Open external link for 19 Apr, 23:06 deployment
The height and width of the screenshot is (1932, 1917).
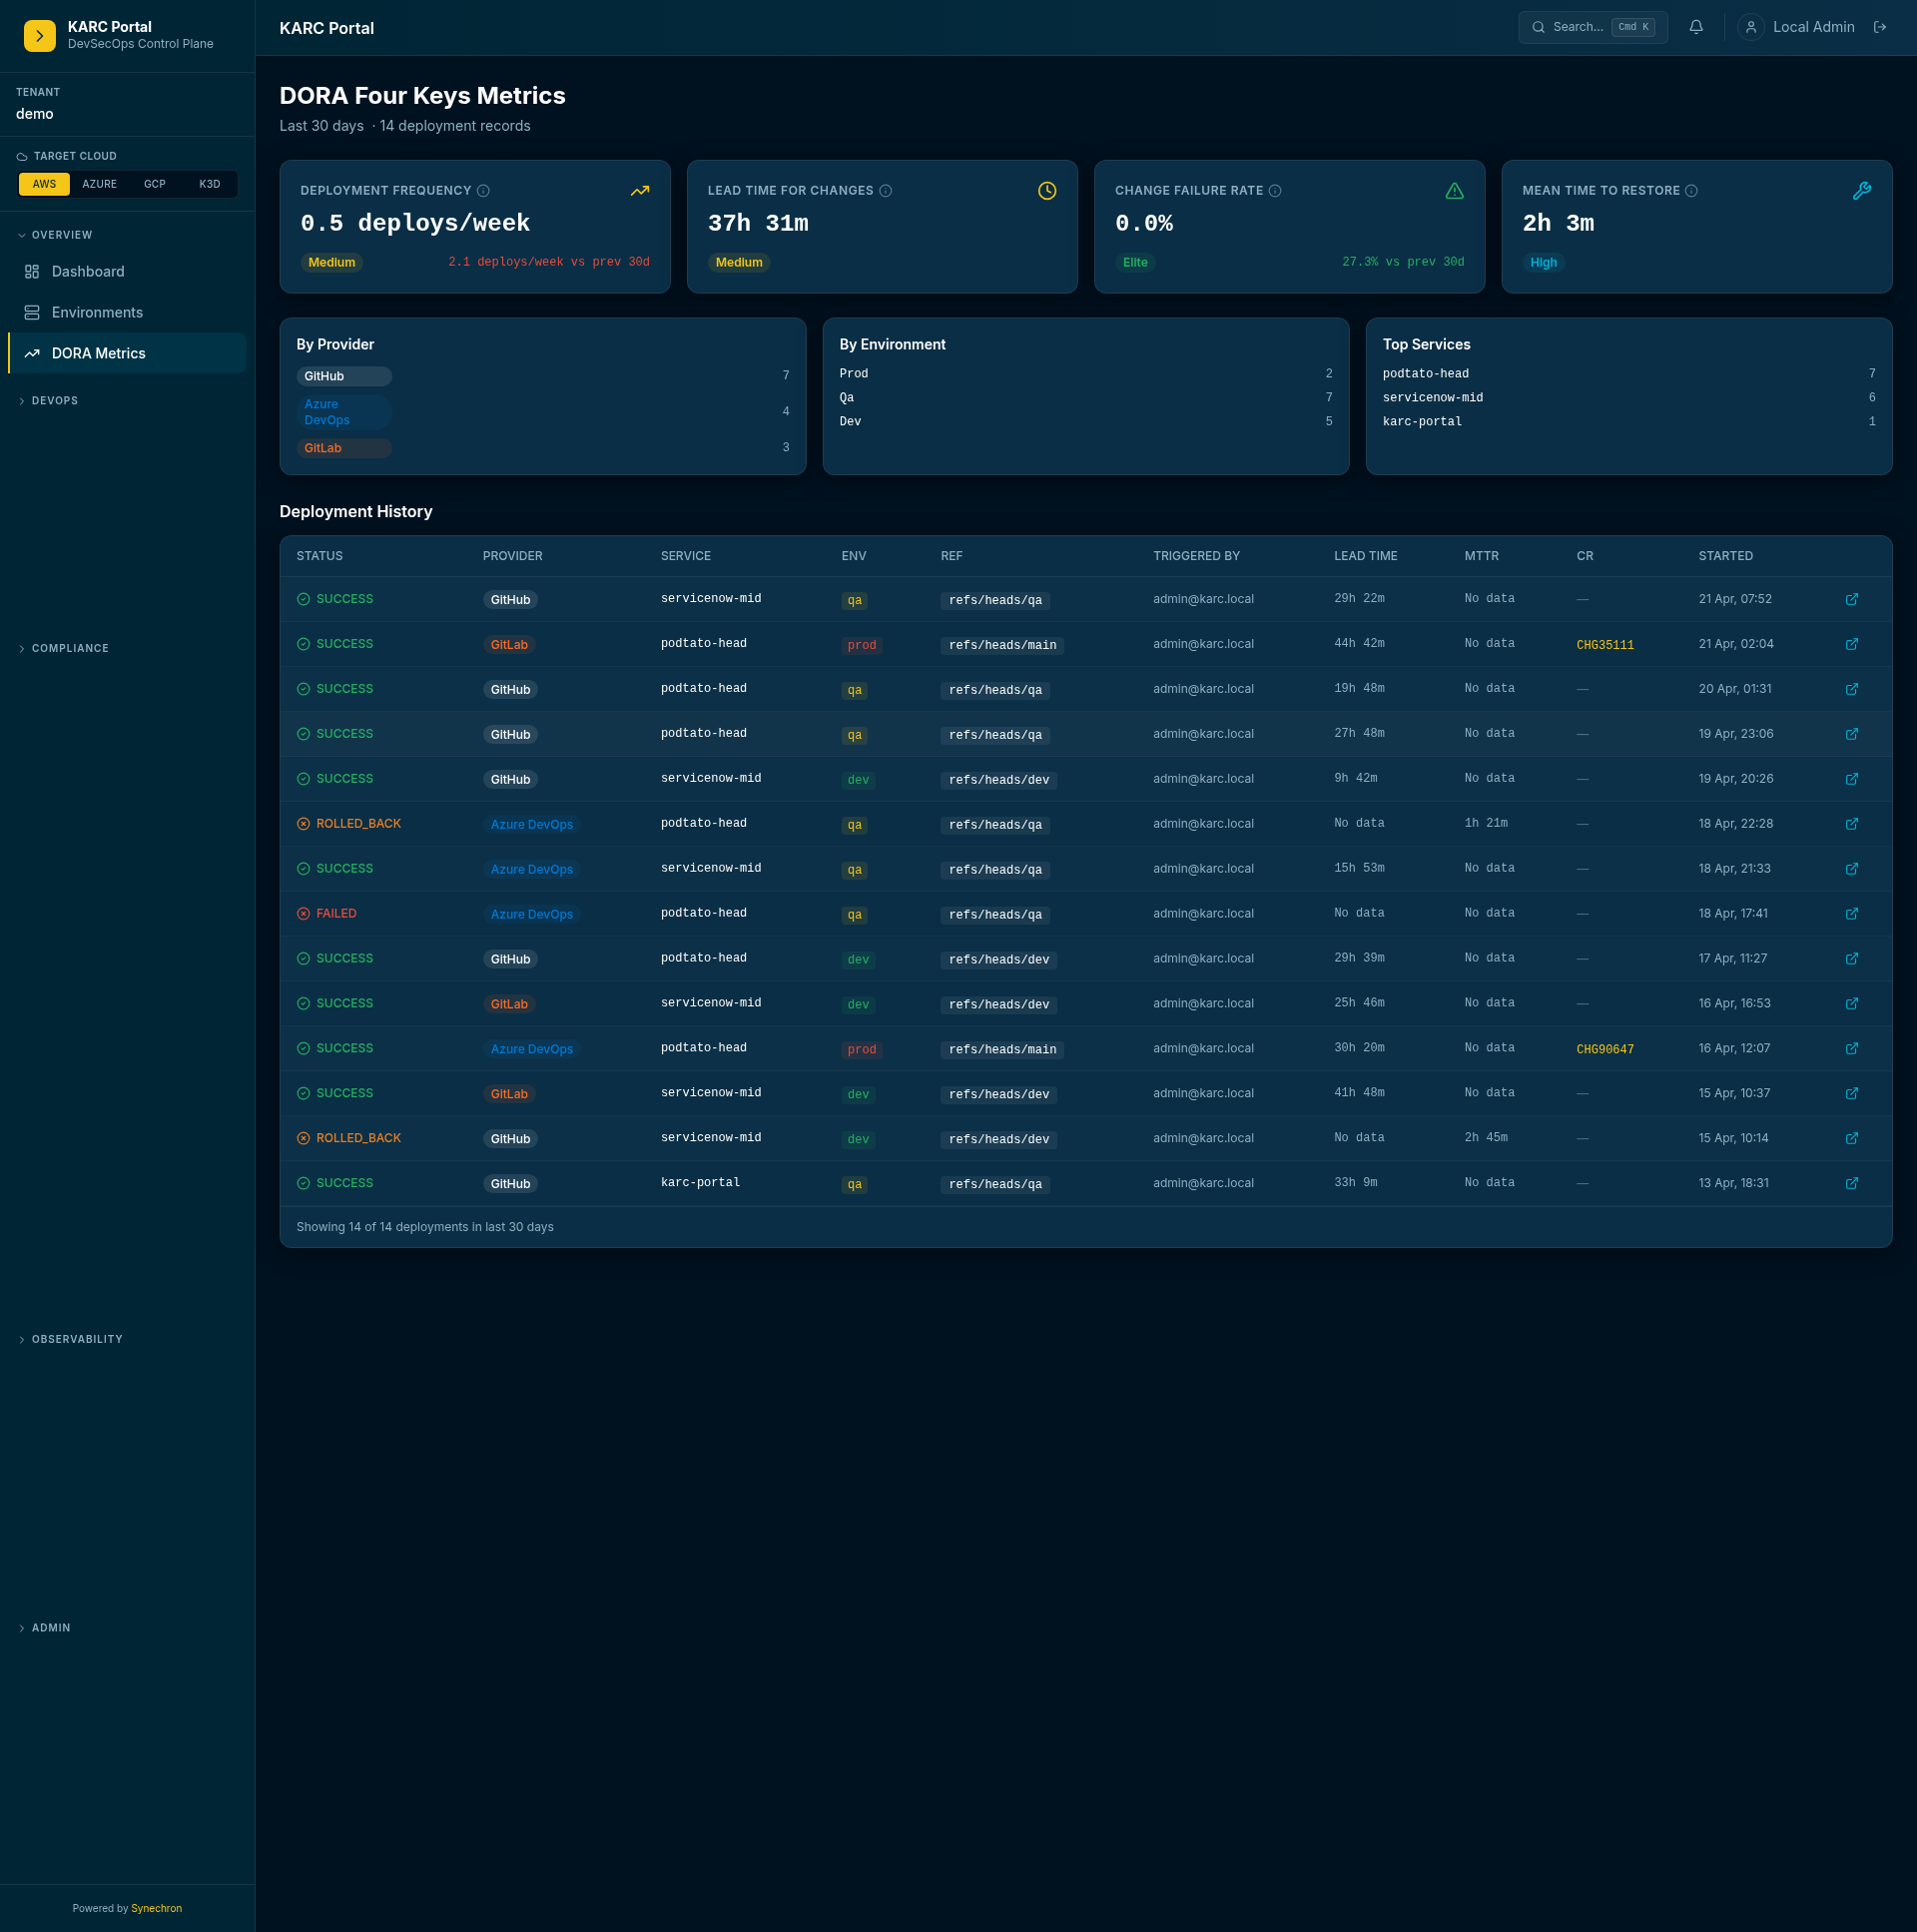(1852, 735)
